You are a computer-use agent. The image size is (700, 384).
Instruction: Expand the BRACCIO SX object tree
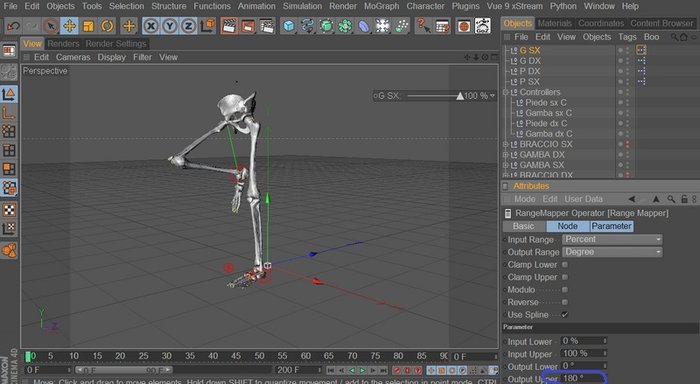coord(506,144)
